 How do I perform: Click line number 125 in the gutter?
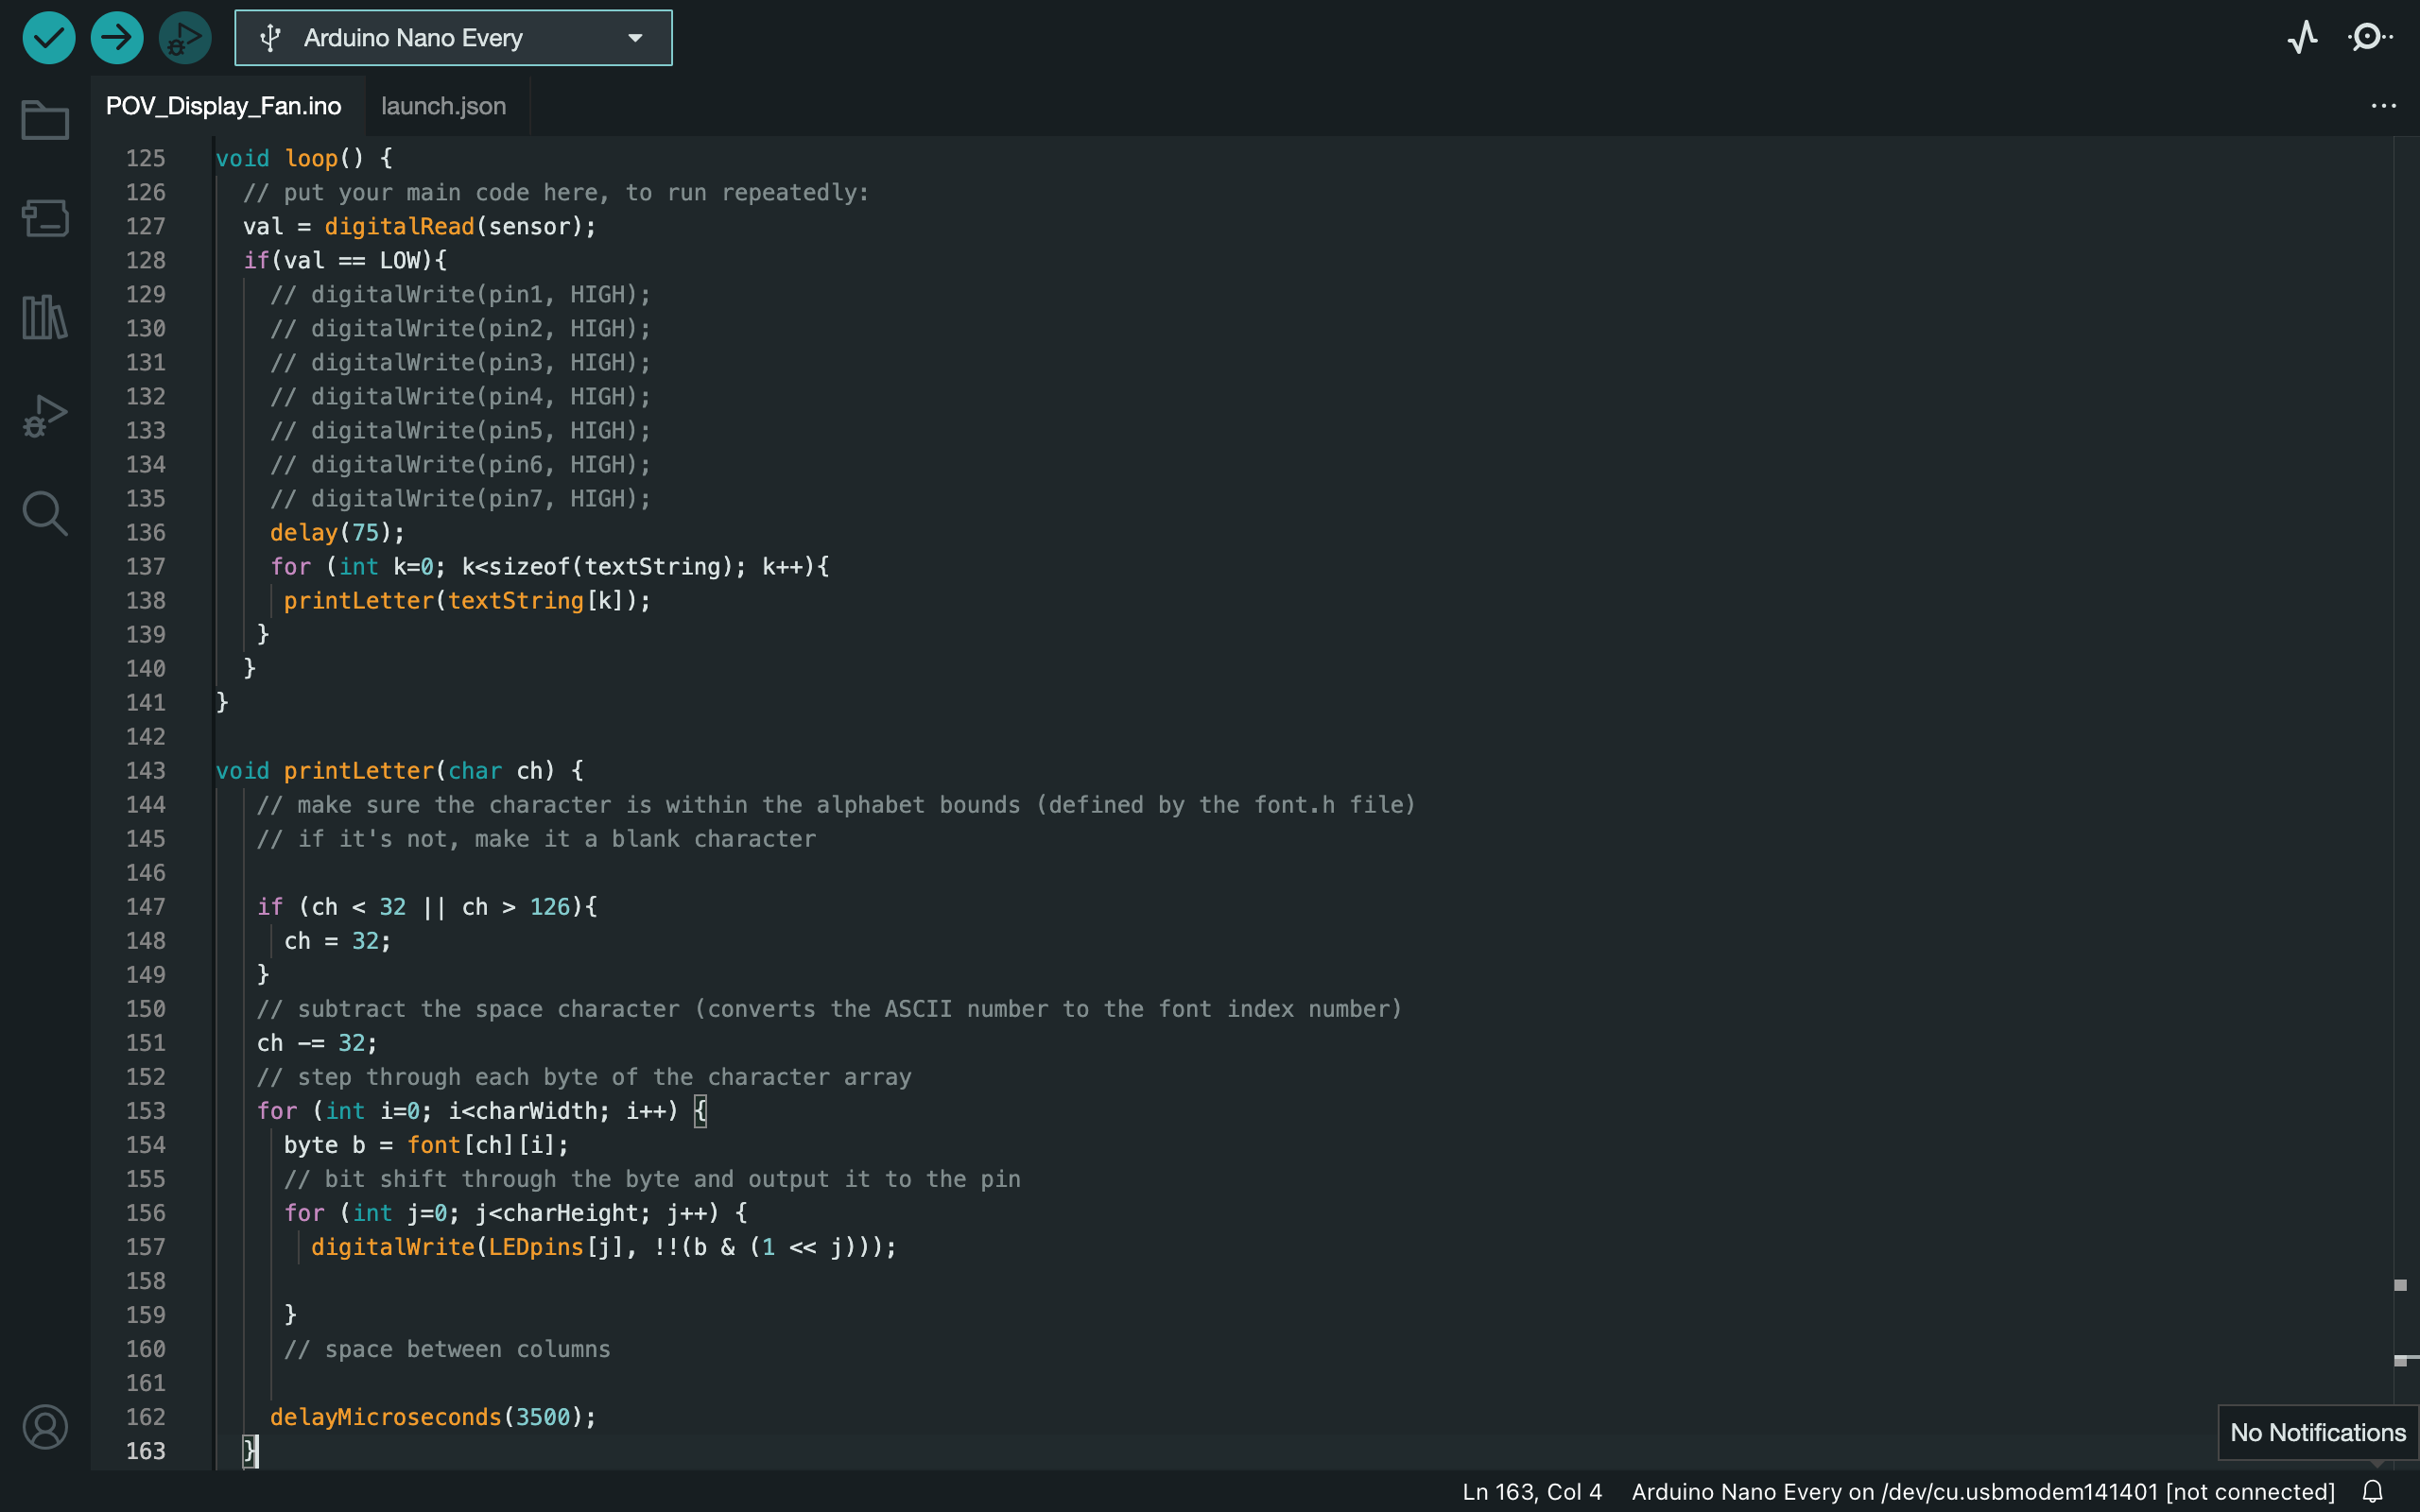[x=146, y=158]
